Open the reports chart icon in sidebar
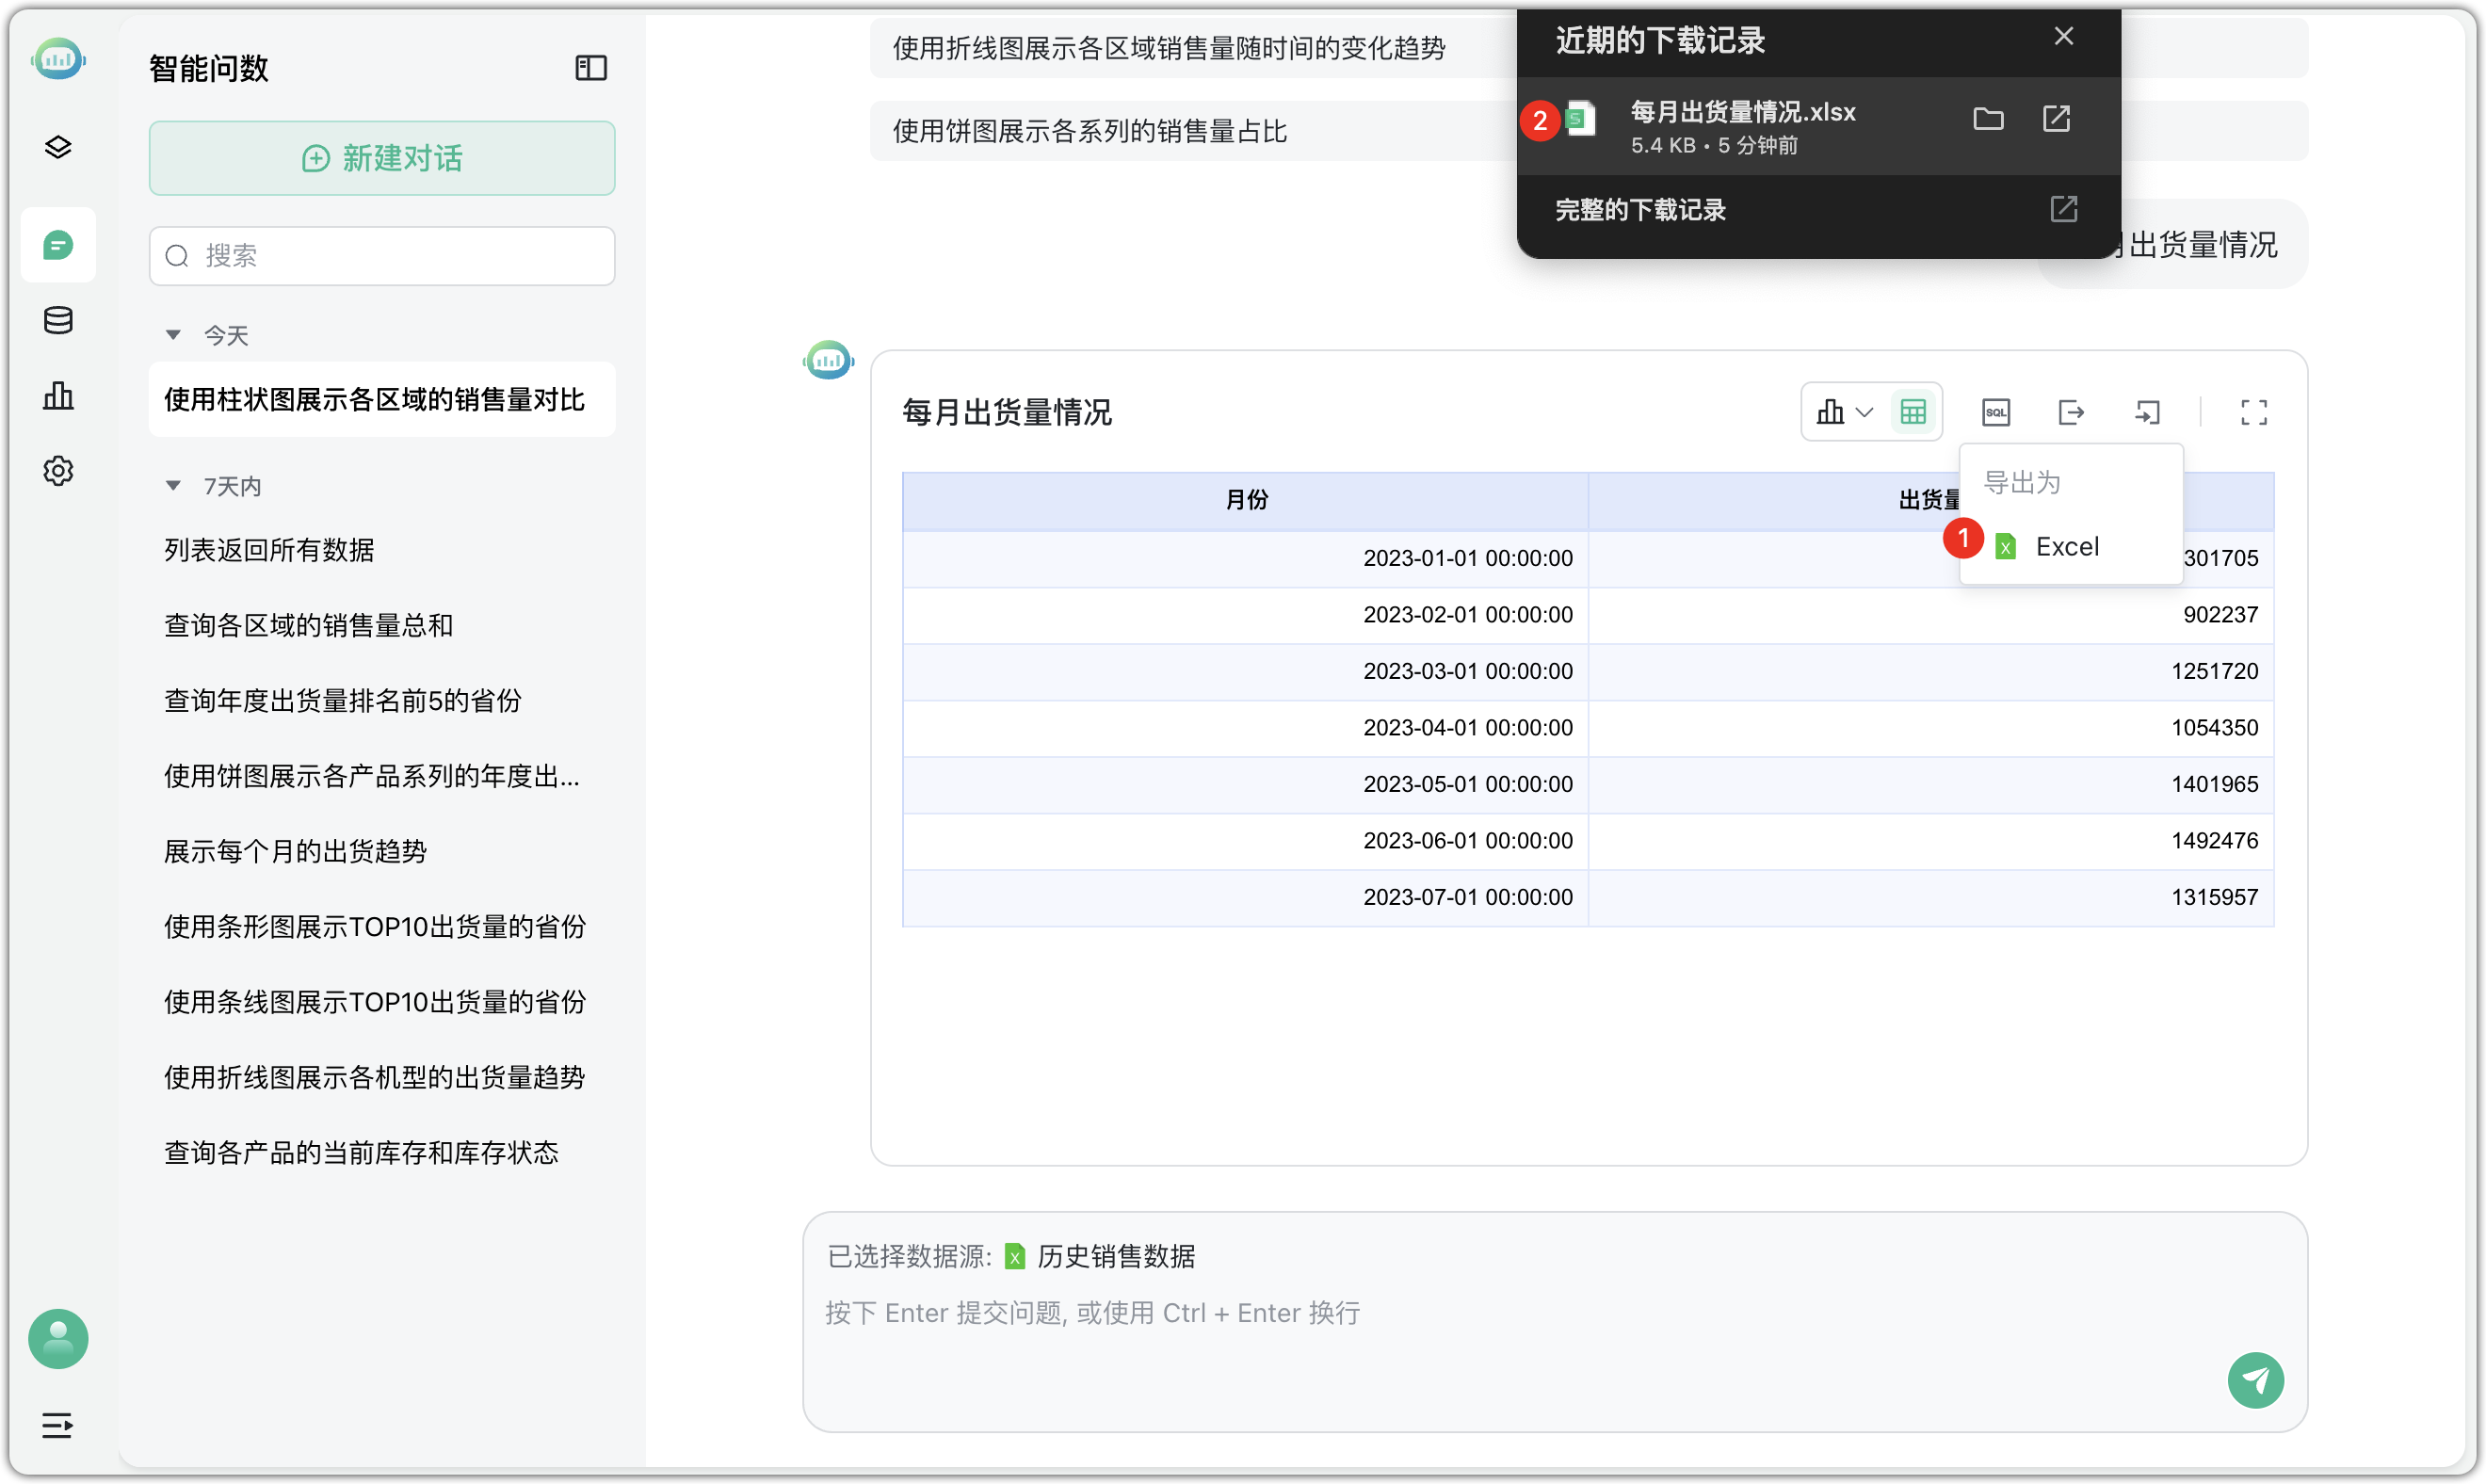The height and width of the screenshot is (1484, 2486). pos(58,395)
